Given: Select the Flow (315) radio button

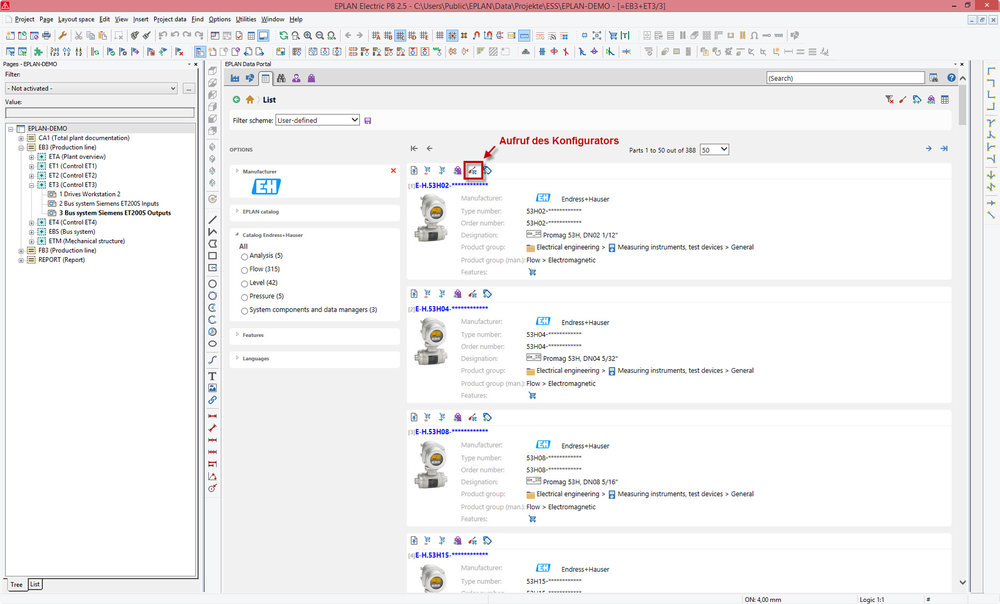Looking at the screenshot, I should (x=244, y=270).
